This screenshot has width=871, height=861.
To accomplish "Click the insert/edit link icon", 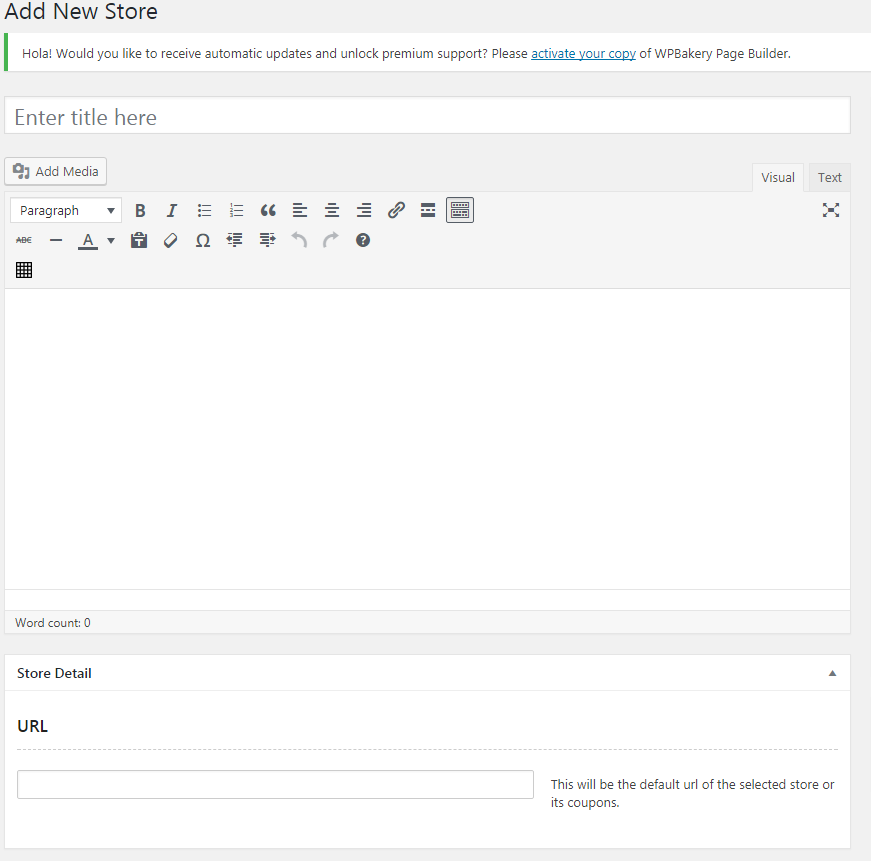I will click(396, 211).
